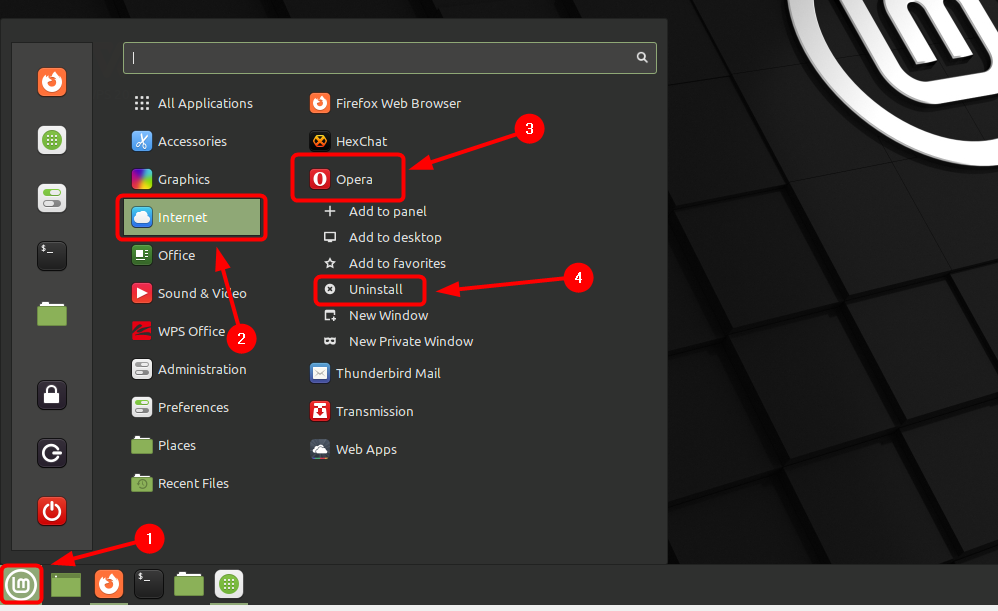Image resolution: width=998 pixels, height=611 pixels.
Task: Open Files manager from the bottom panel
Action: 189,584
